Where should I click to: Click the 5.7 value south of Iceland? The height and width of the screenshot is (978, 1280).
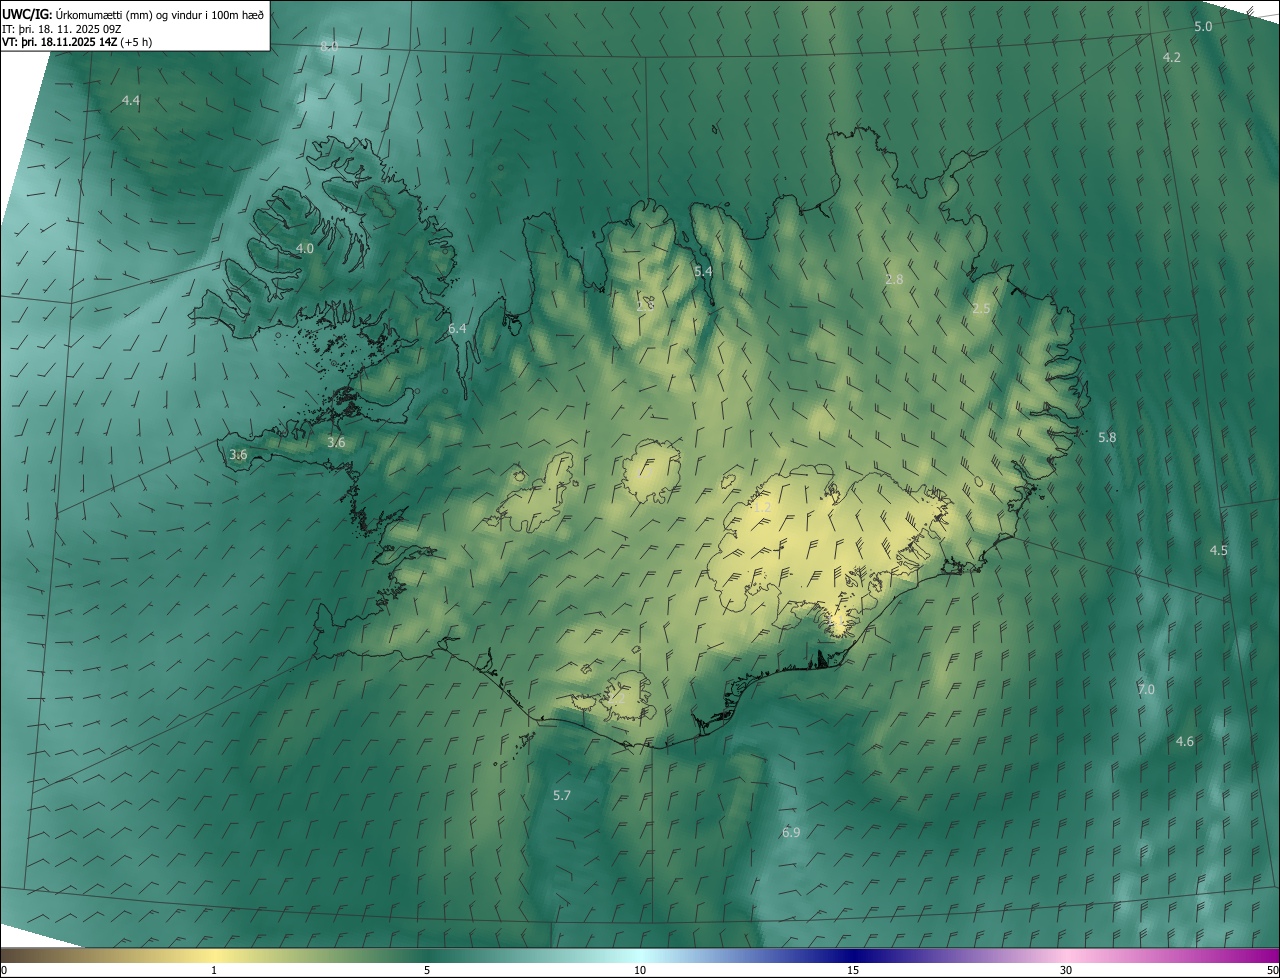coord(562,796)
